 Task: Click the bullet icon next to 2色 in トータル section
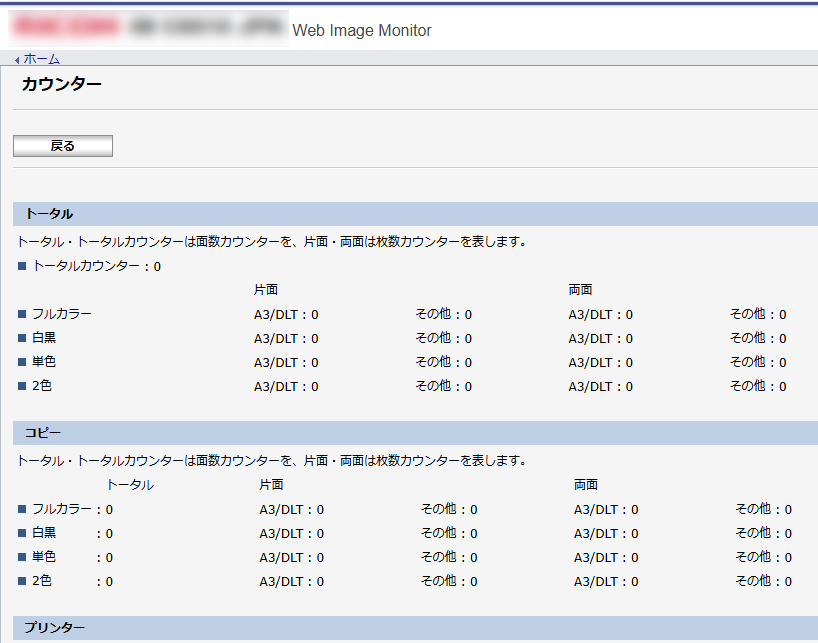click(x=22, y=386)
